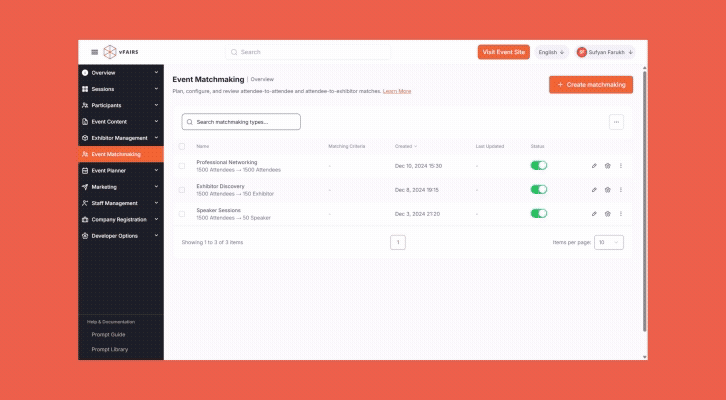Select Prompt Library in sidebar
Viewport: 726px width, 400px height.
(109, 349)
